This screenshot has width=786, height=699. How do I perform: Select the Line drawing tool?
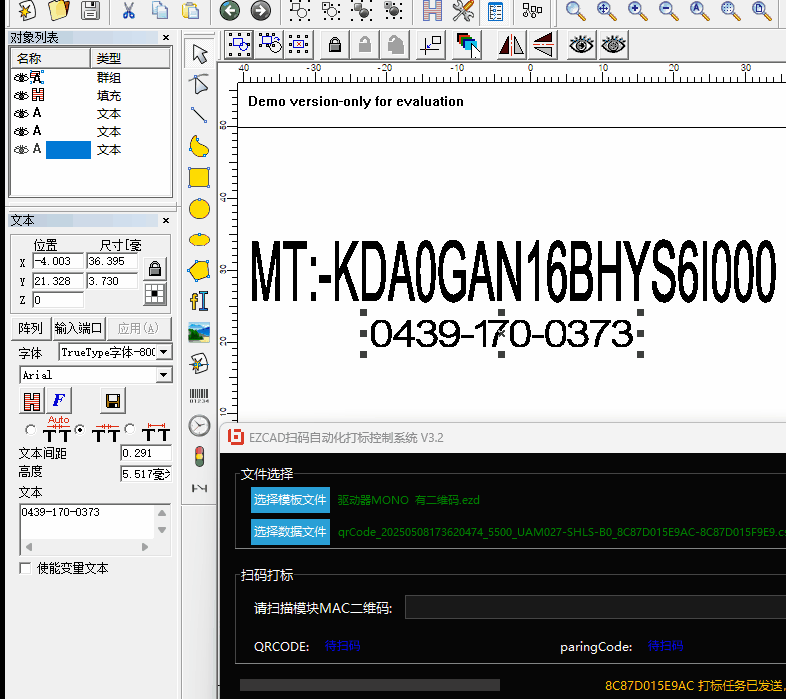200,115
